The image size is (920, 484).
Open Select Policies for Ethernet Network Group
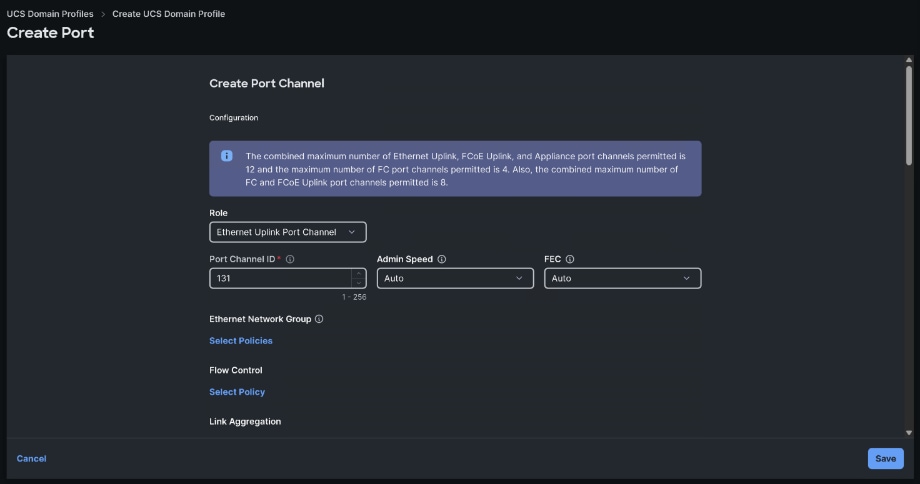click(241, 341)
